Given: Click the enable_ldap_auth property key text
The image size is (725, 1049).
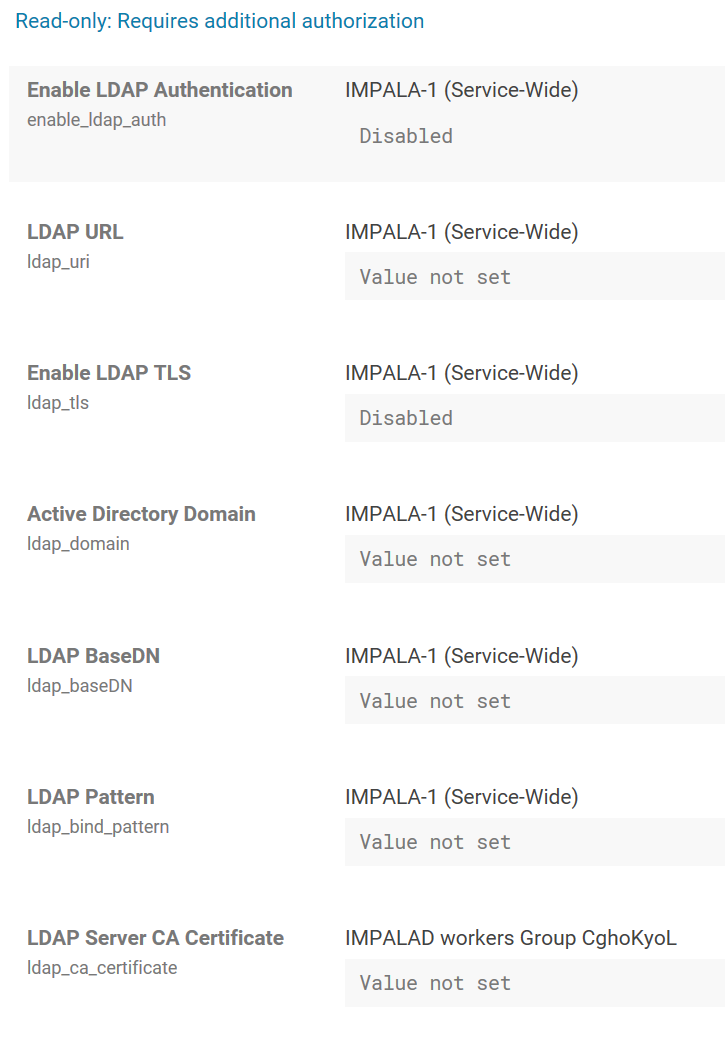Looking at the screenshot, I should pos(97,120).
